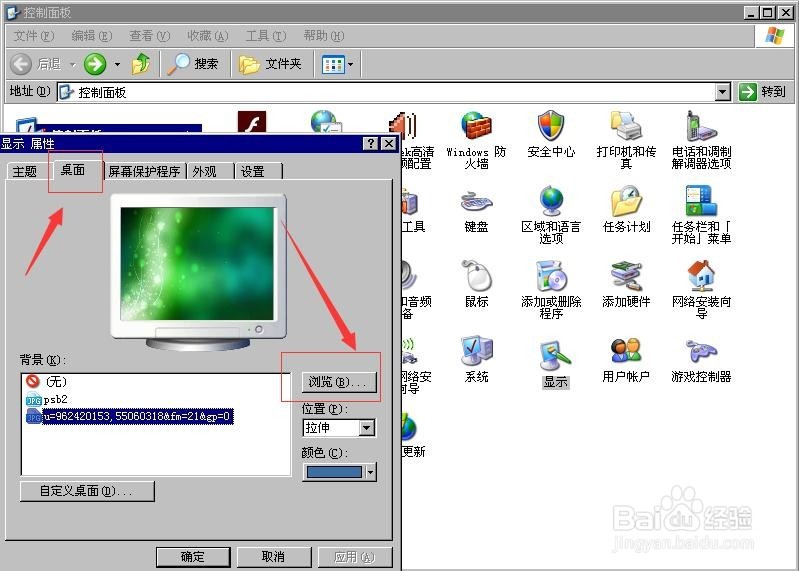
Task: Click the 确定 button
Action: pos(193,557)
